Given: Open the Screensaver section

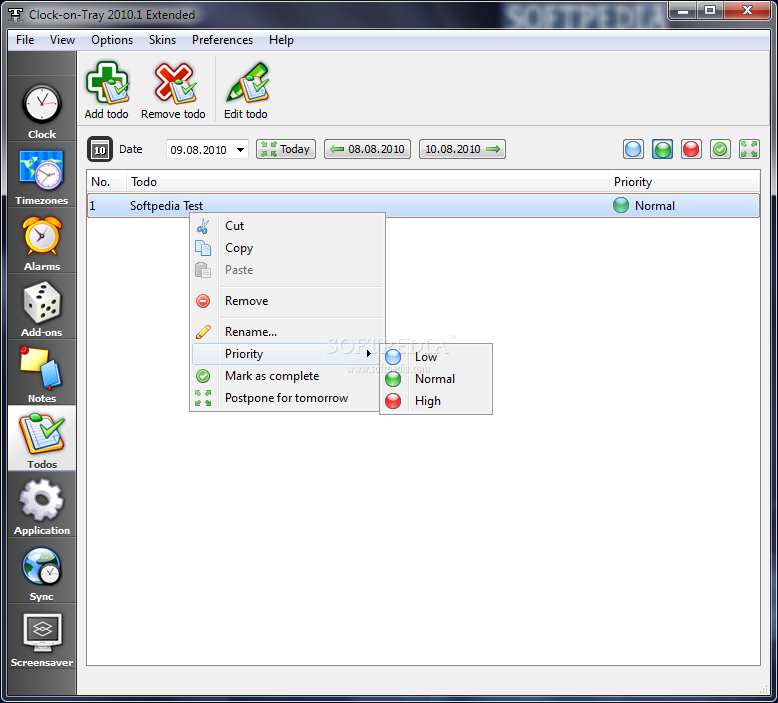Looking at the screenshot, I should click(x=42, y=639).
